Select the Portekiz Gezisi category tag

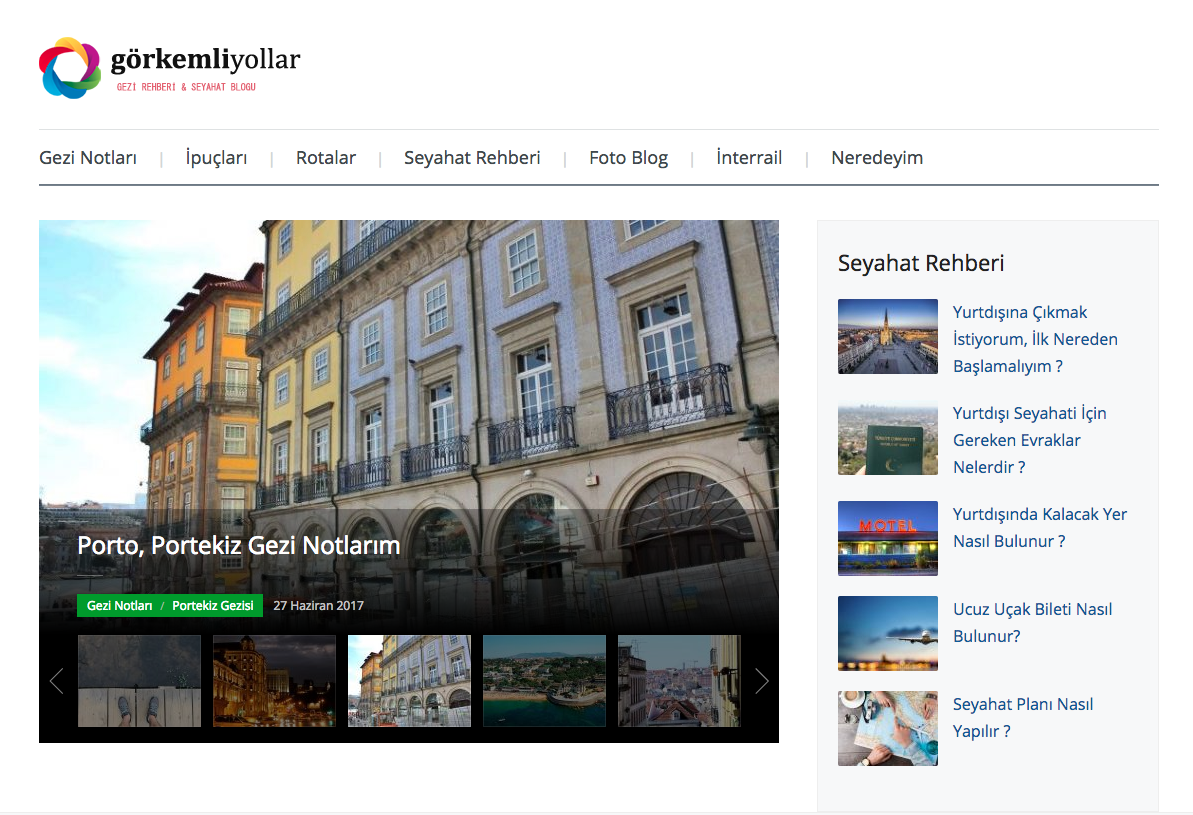point(213,605)
